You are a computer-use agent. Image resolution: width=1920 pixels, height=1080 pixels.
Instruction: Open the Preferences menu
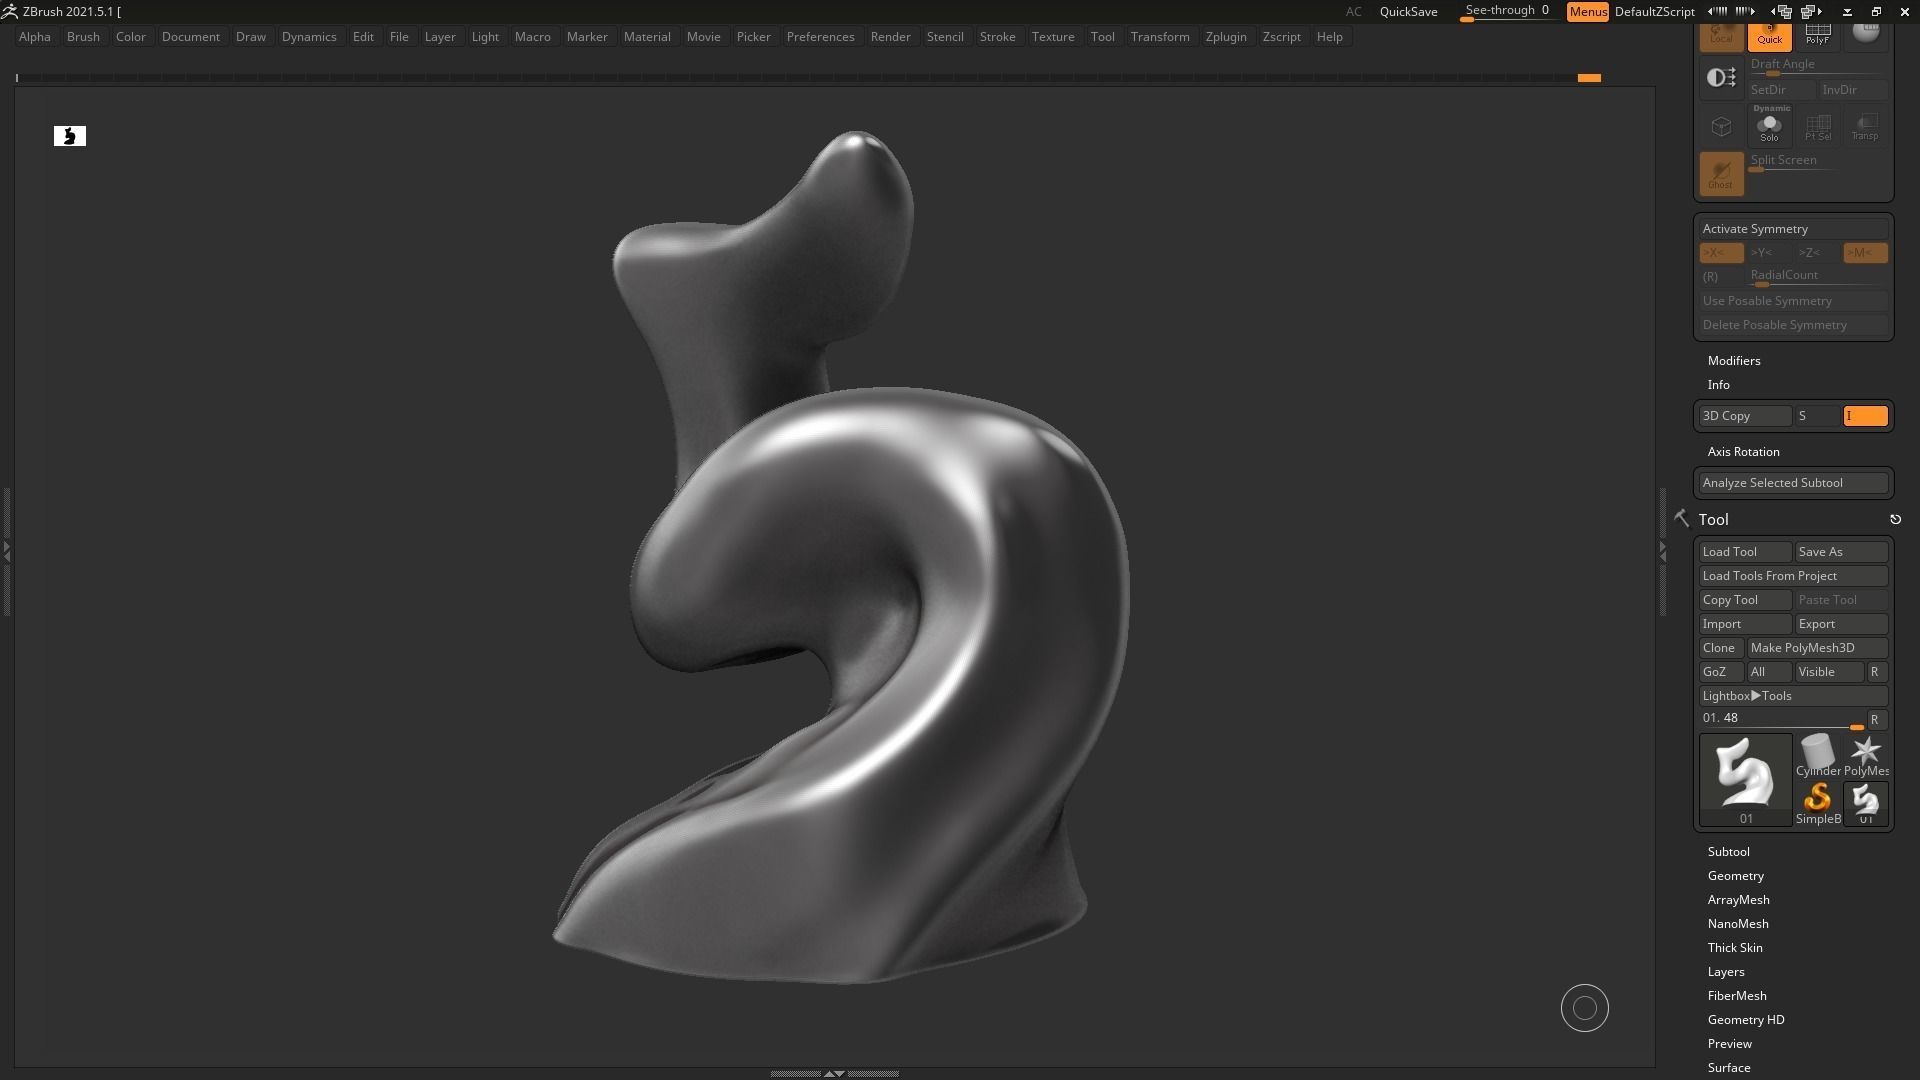[820, 37]
